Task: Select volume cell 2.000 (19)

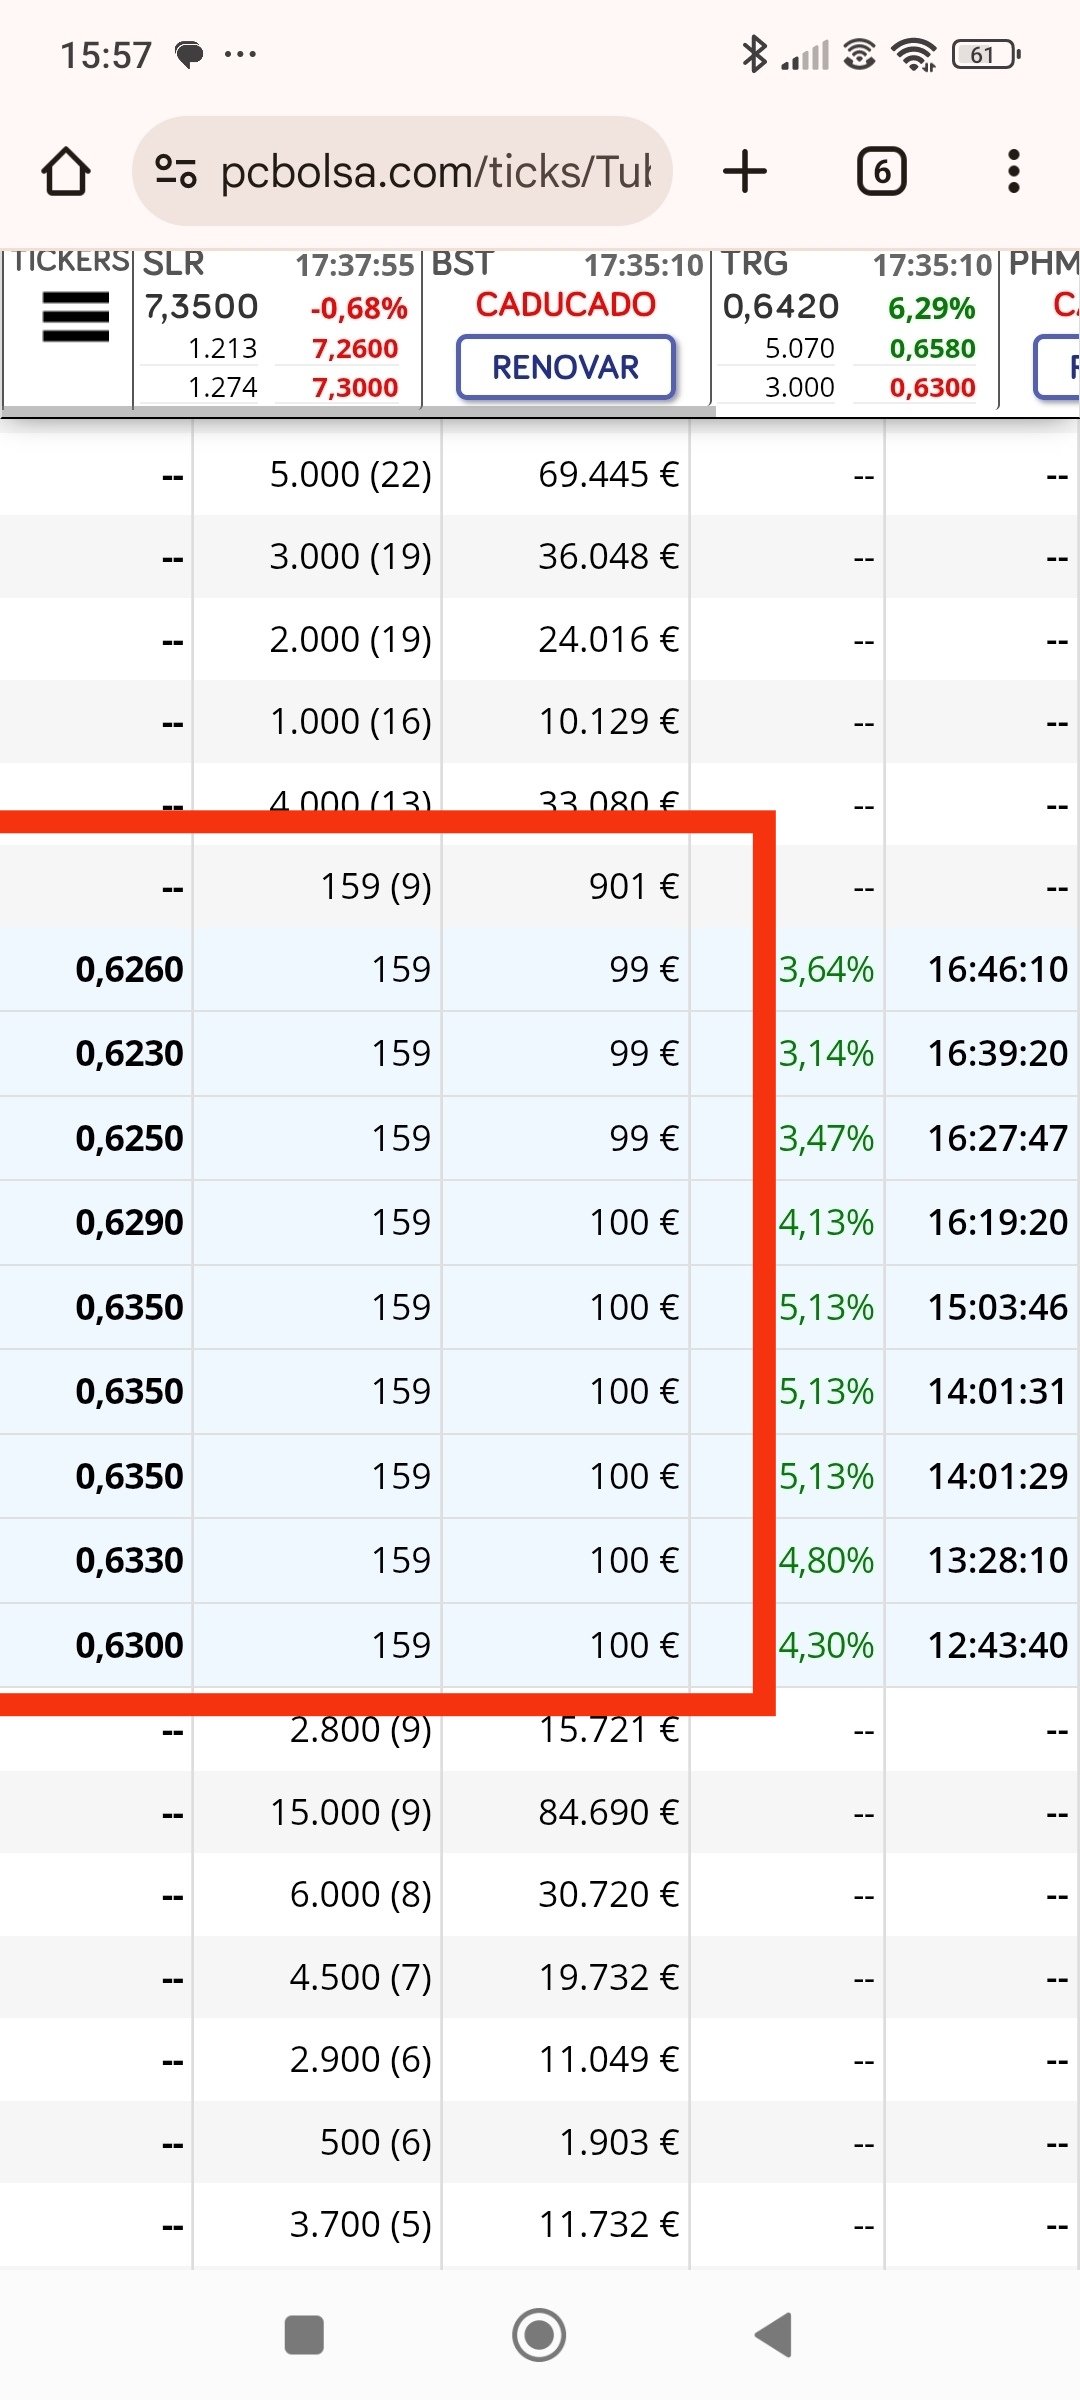Action: click(x=350, y=639)
